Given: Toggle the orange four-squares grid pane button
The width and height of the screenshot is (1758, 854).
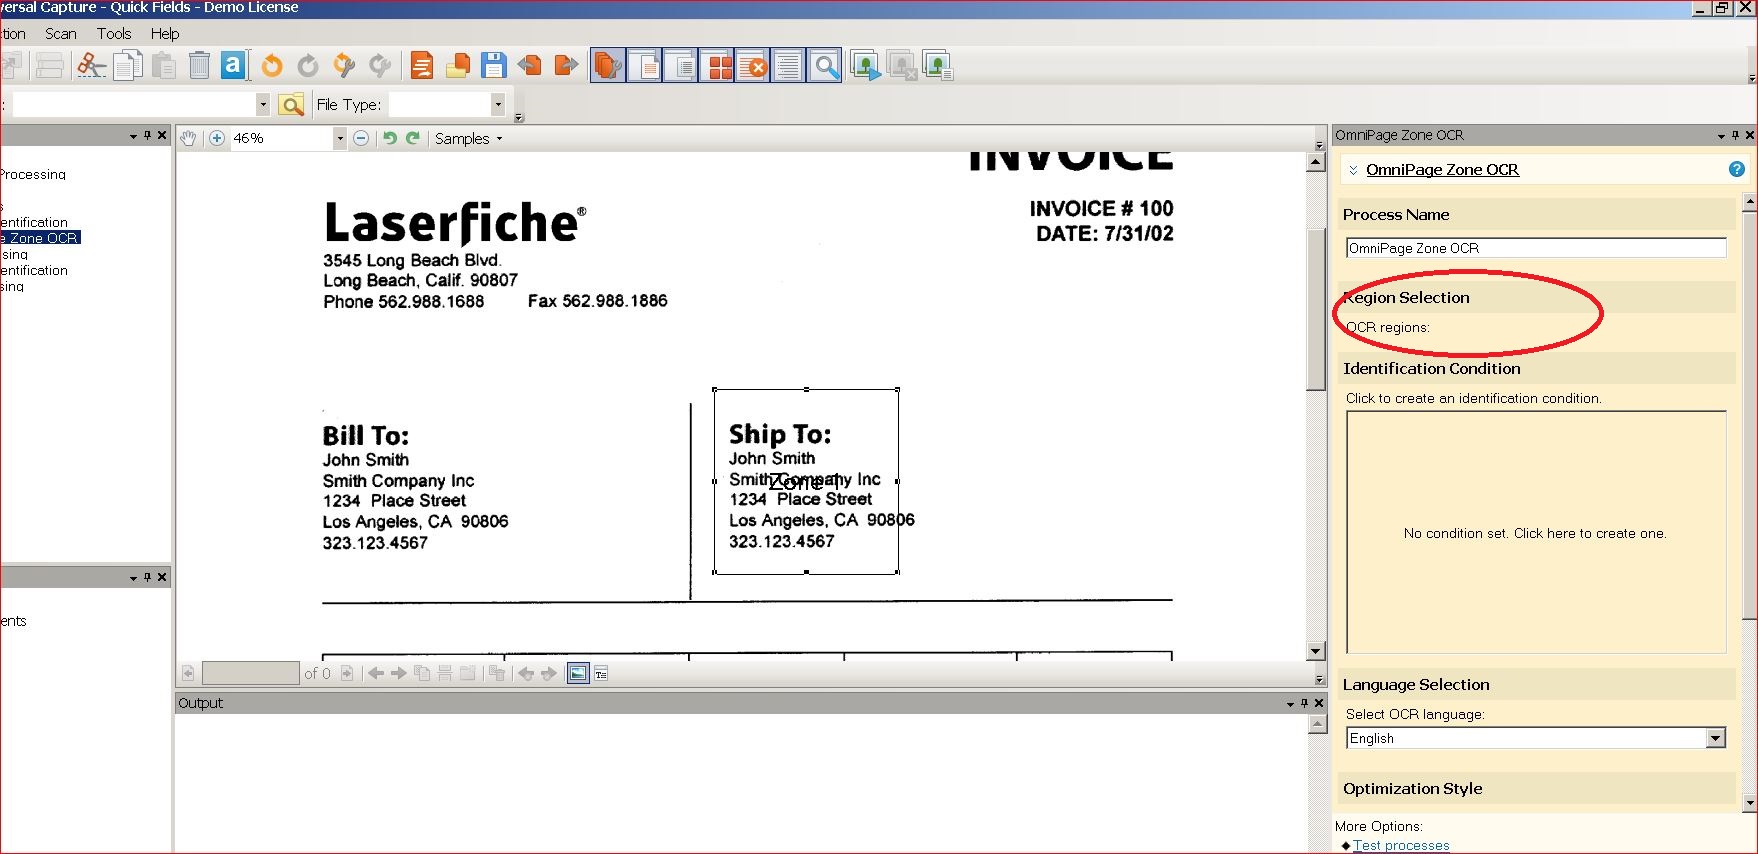Looking at the screenshot, I should [717, 66].
